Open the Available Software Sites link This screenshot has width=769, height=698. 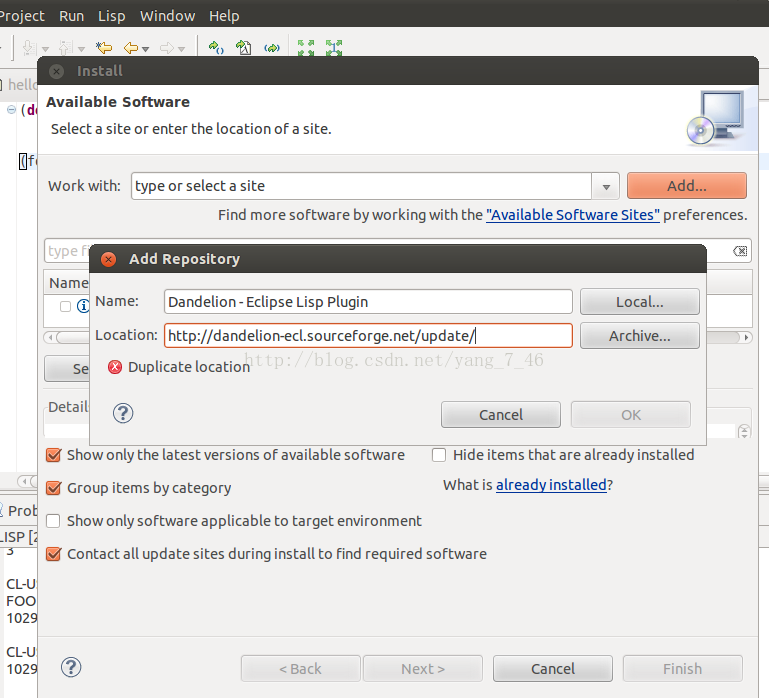click(x=572, y=215)
